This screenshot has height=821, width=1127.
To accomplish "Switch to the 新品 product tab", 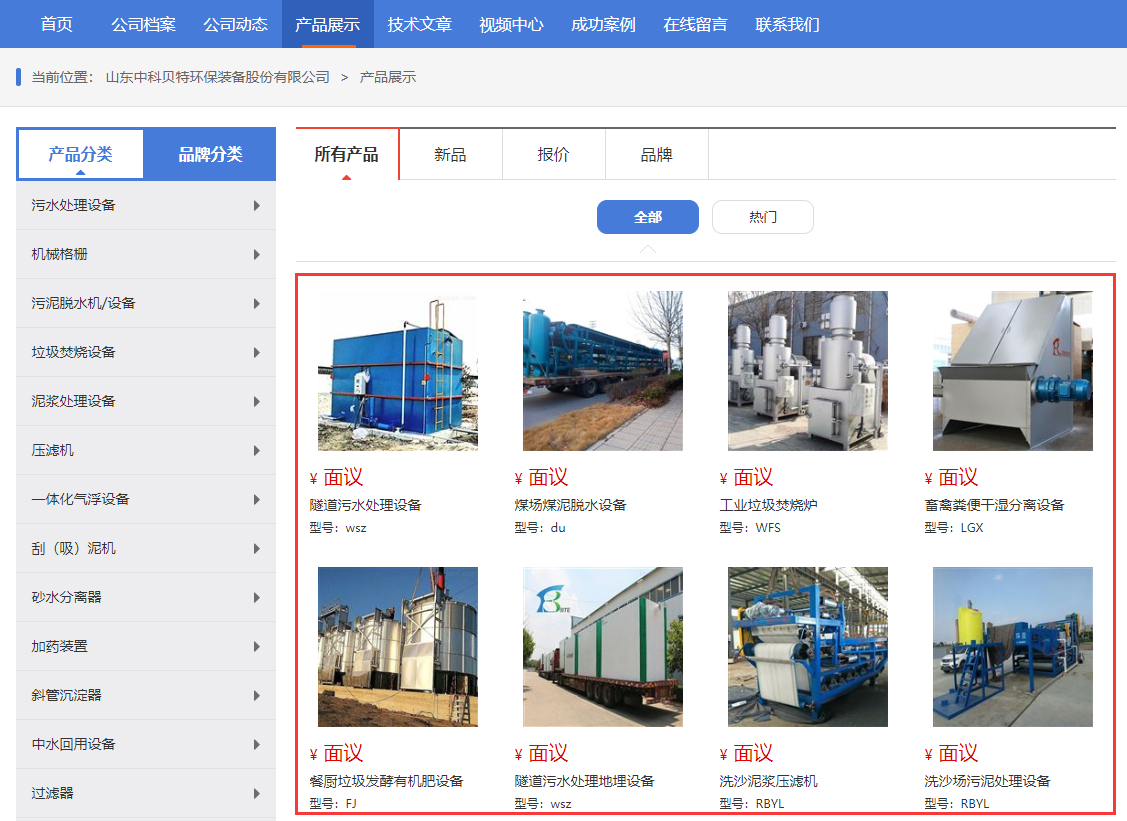I will coord(451,155).
